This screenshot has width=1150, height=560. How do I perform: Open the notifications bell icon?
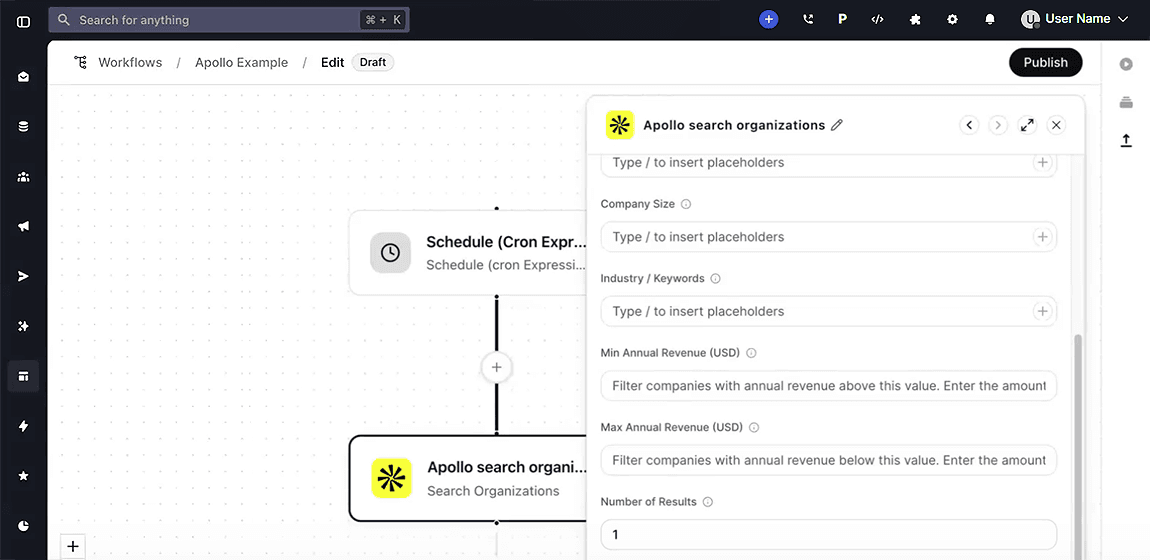coord(990,20)
